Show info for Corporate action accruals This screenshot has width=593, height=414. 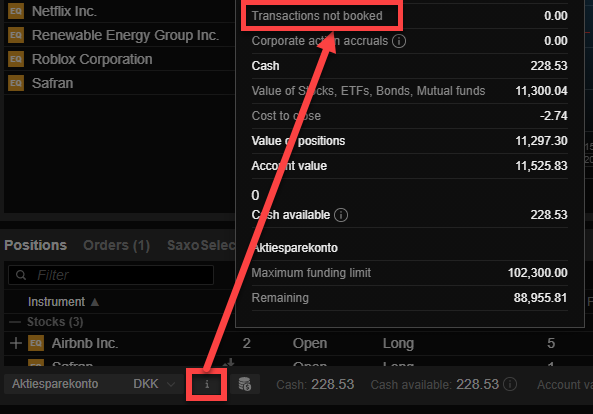coord(399,41)
